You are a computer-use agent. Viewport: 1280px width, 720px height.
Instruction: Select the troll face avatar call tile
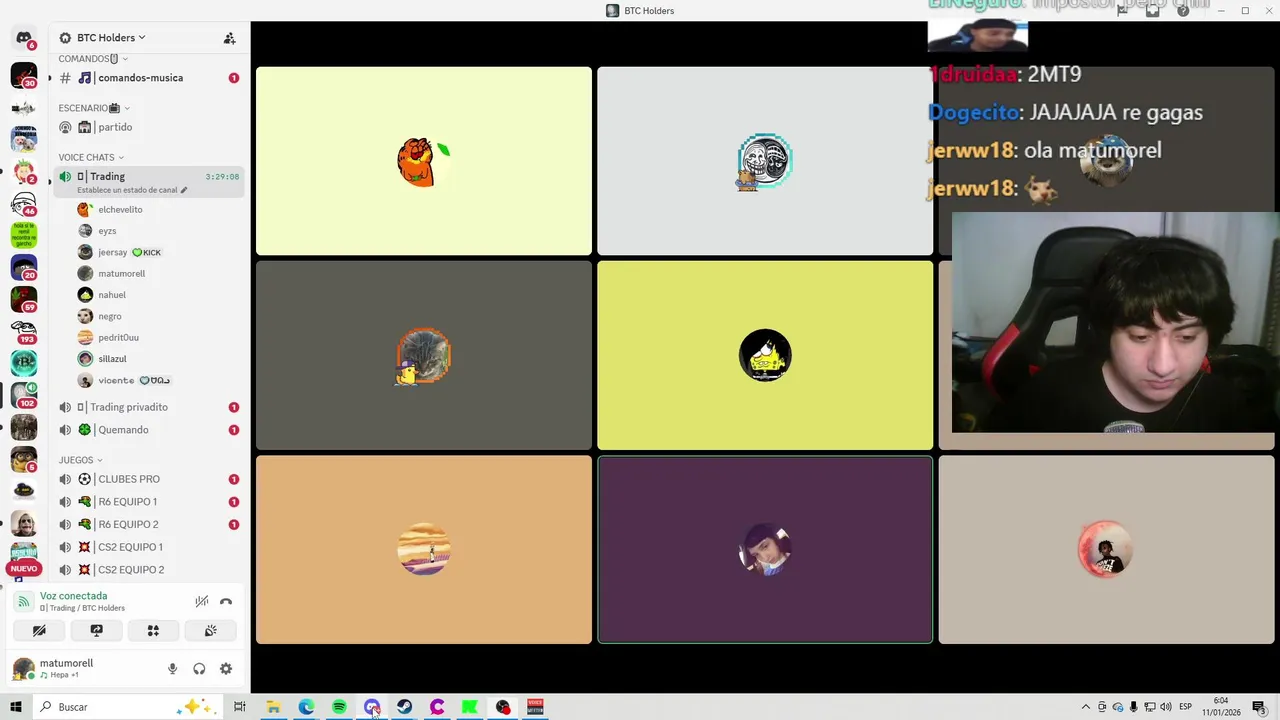(765, 161)
